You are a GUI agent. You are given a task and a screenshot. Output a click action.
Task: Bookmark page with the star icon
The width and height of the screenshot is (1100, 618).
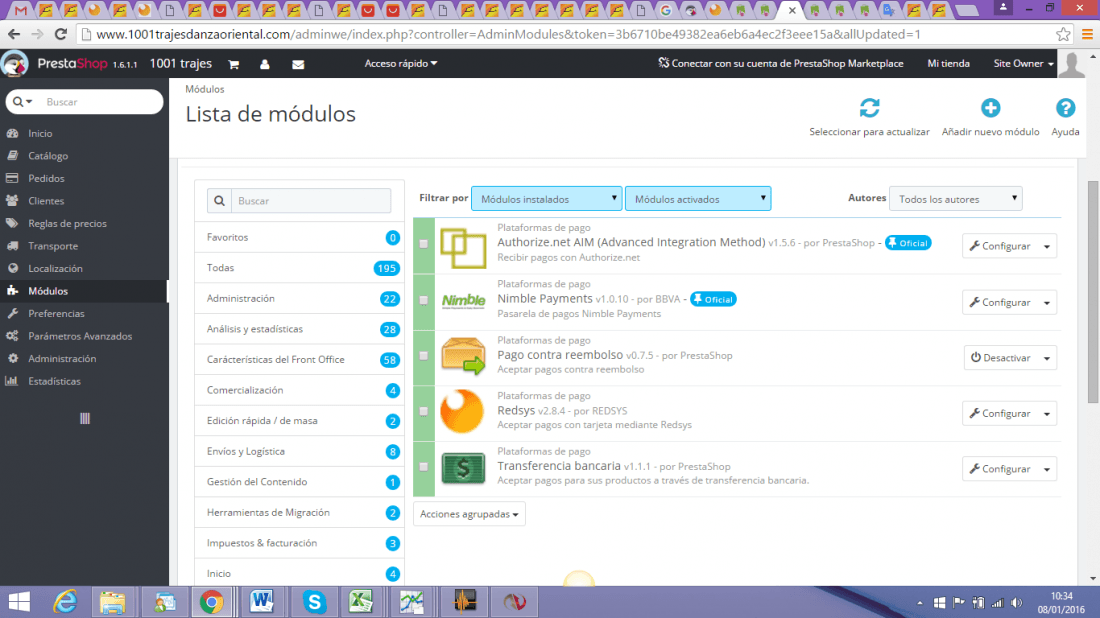pyautogui.click(x=1063, y=34)
